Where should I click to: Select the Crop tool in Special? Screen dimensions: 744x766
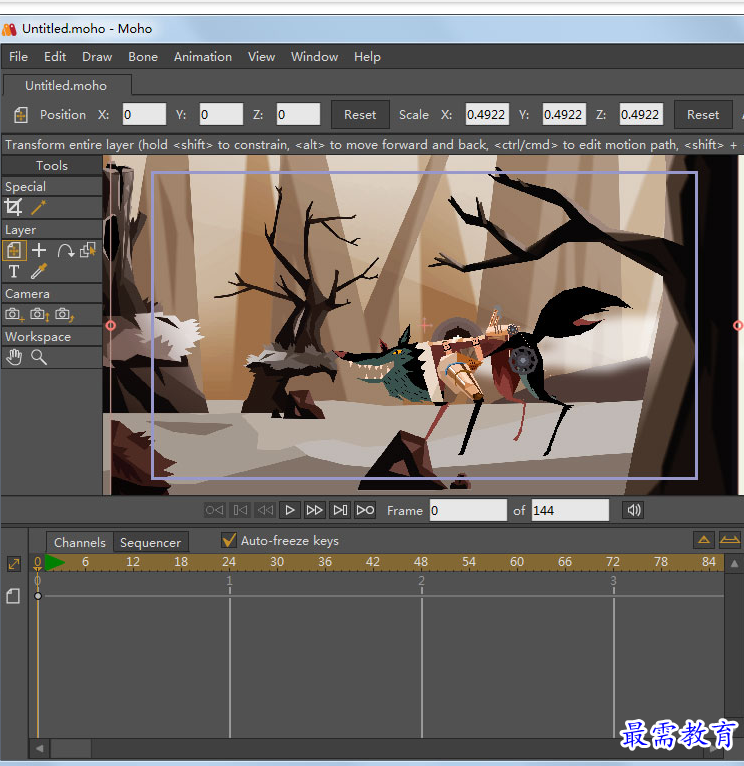(x=13, y=207)
